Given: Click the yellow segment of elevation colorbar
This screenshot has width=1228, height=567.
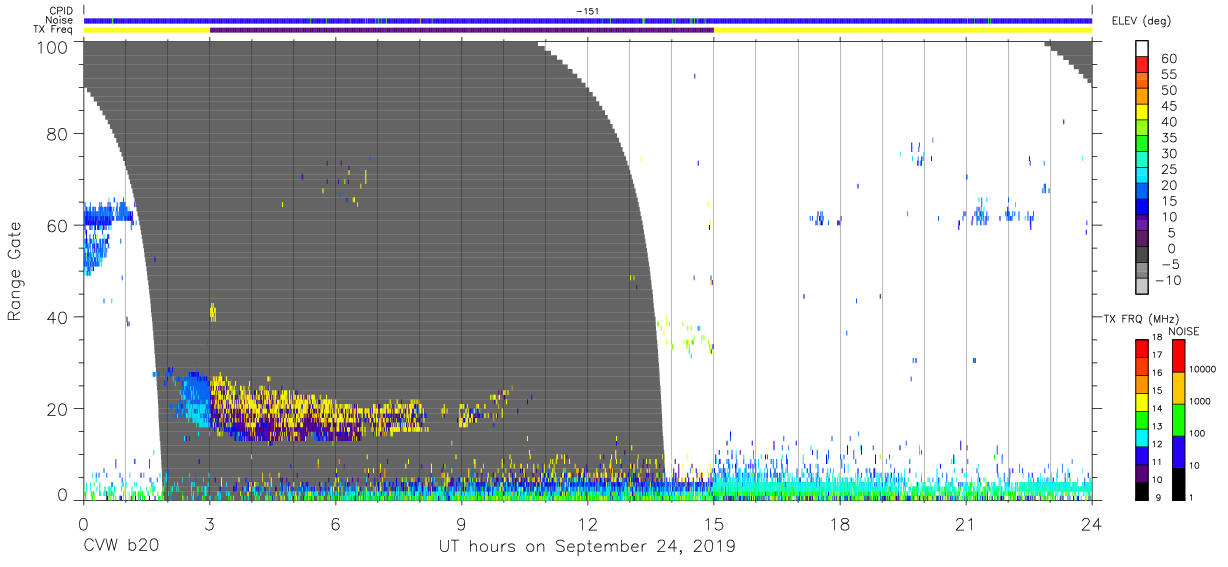Looking at the screenshot, I should point(1142,111).
